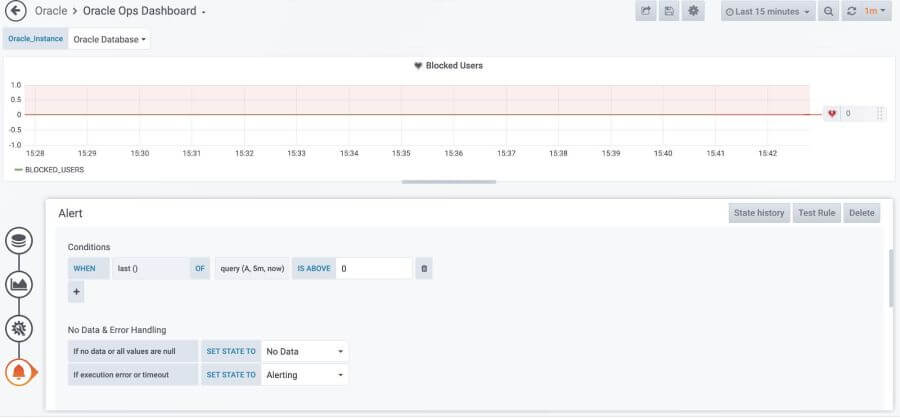
Task: Click the back arrow circle icon
Action: (x=15, y=11)
